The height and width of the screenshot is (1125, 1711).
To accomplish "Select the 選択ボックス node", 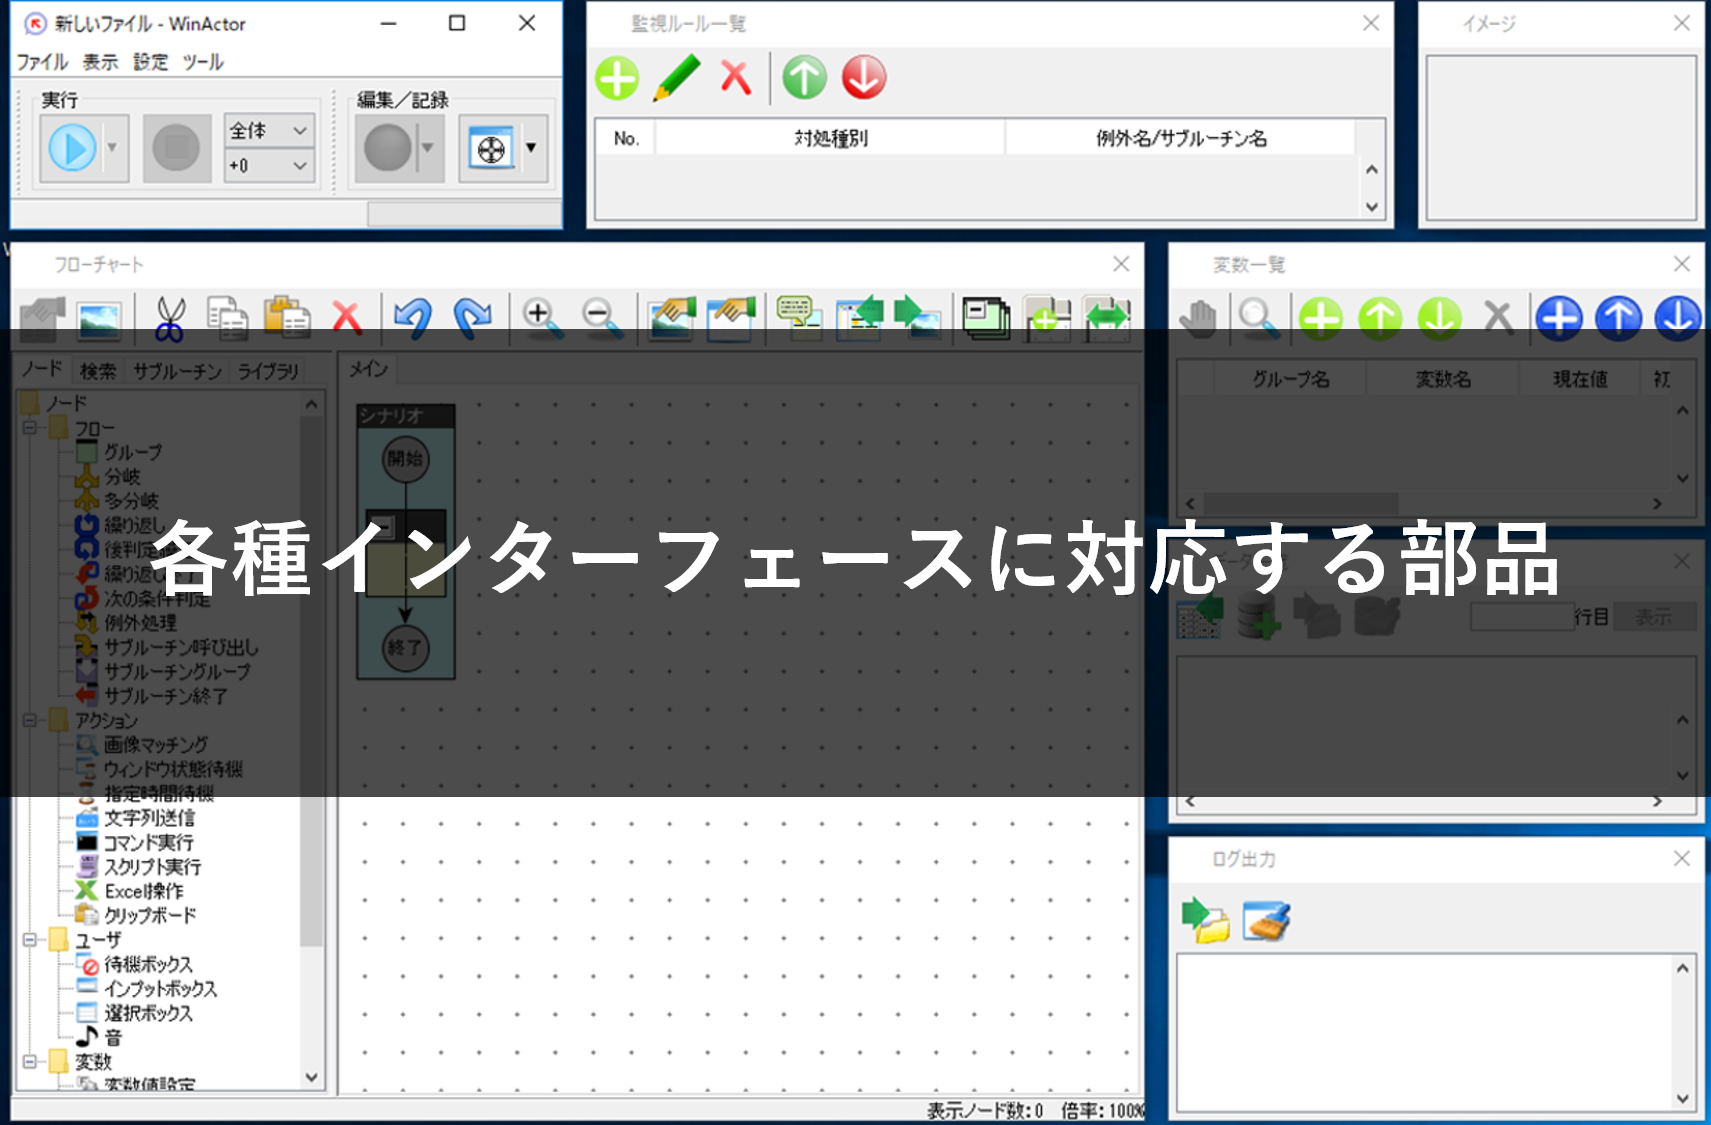I will pyautogui.click(x=148, y=1013).
